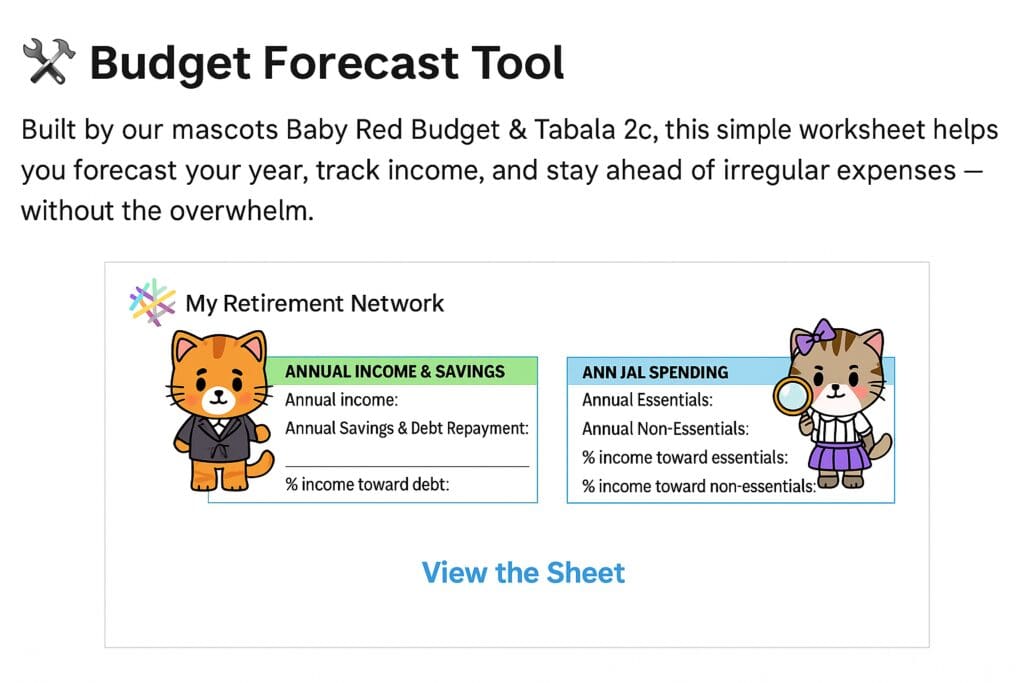Click the Budget Forecast Tool heading
Screen dimensions: 1024x683
point(327,63)
